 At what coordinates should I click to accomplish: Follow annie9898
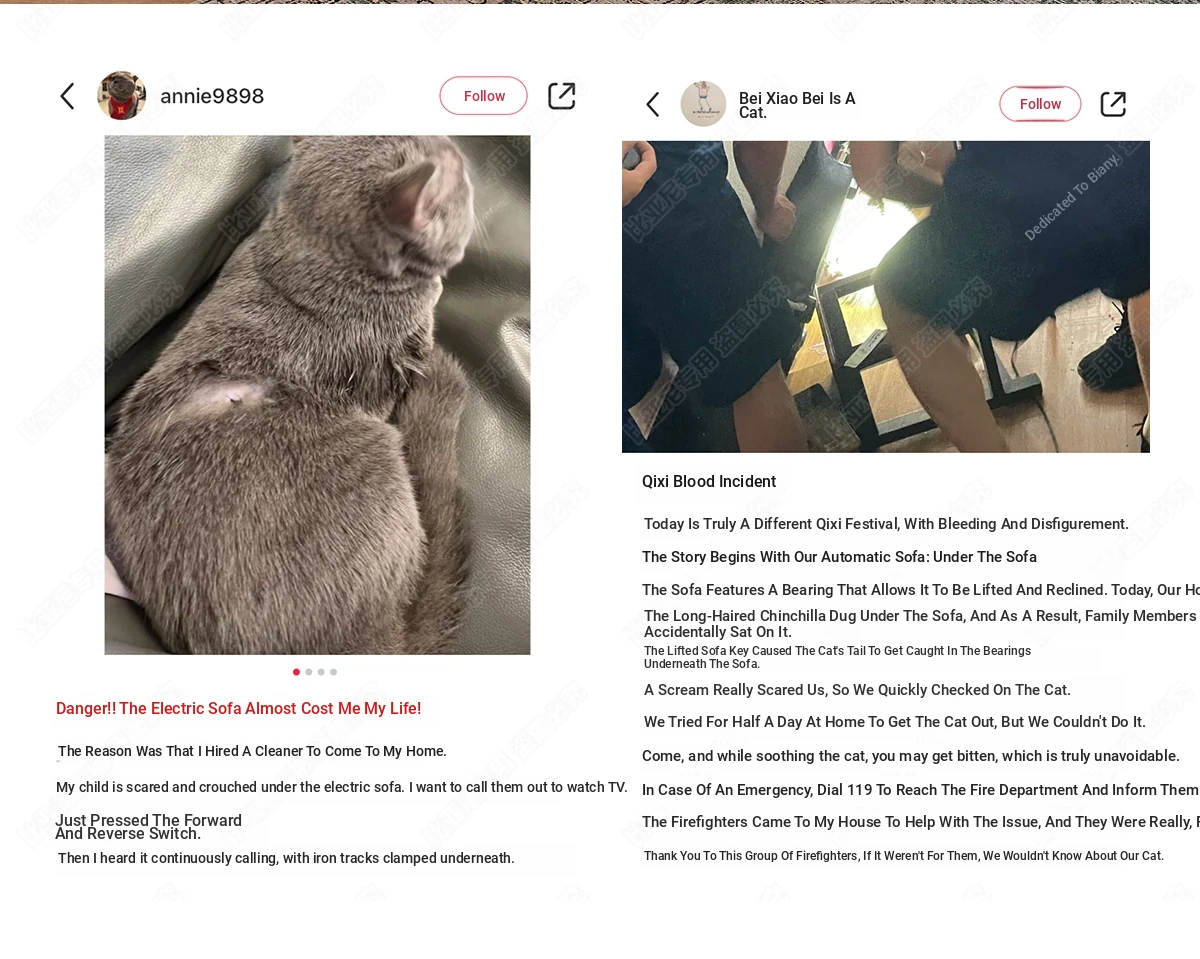point(484,96)
